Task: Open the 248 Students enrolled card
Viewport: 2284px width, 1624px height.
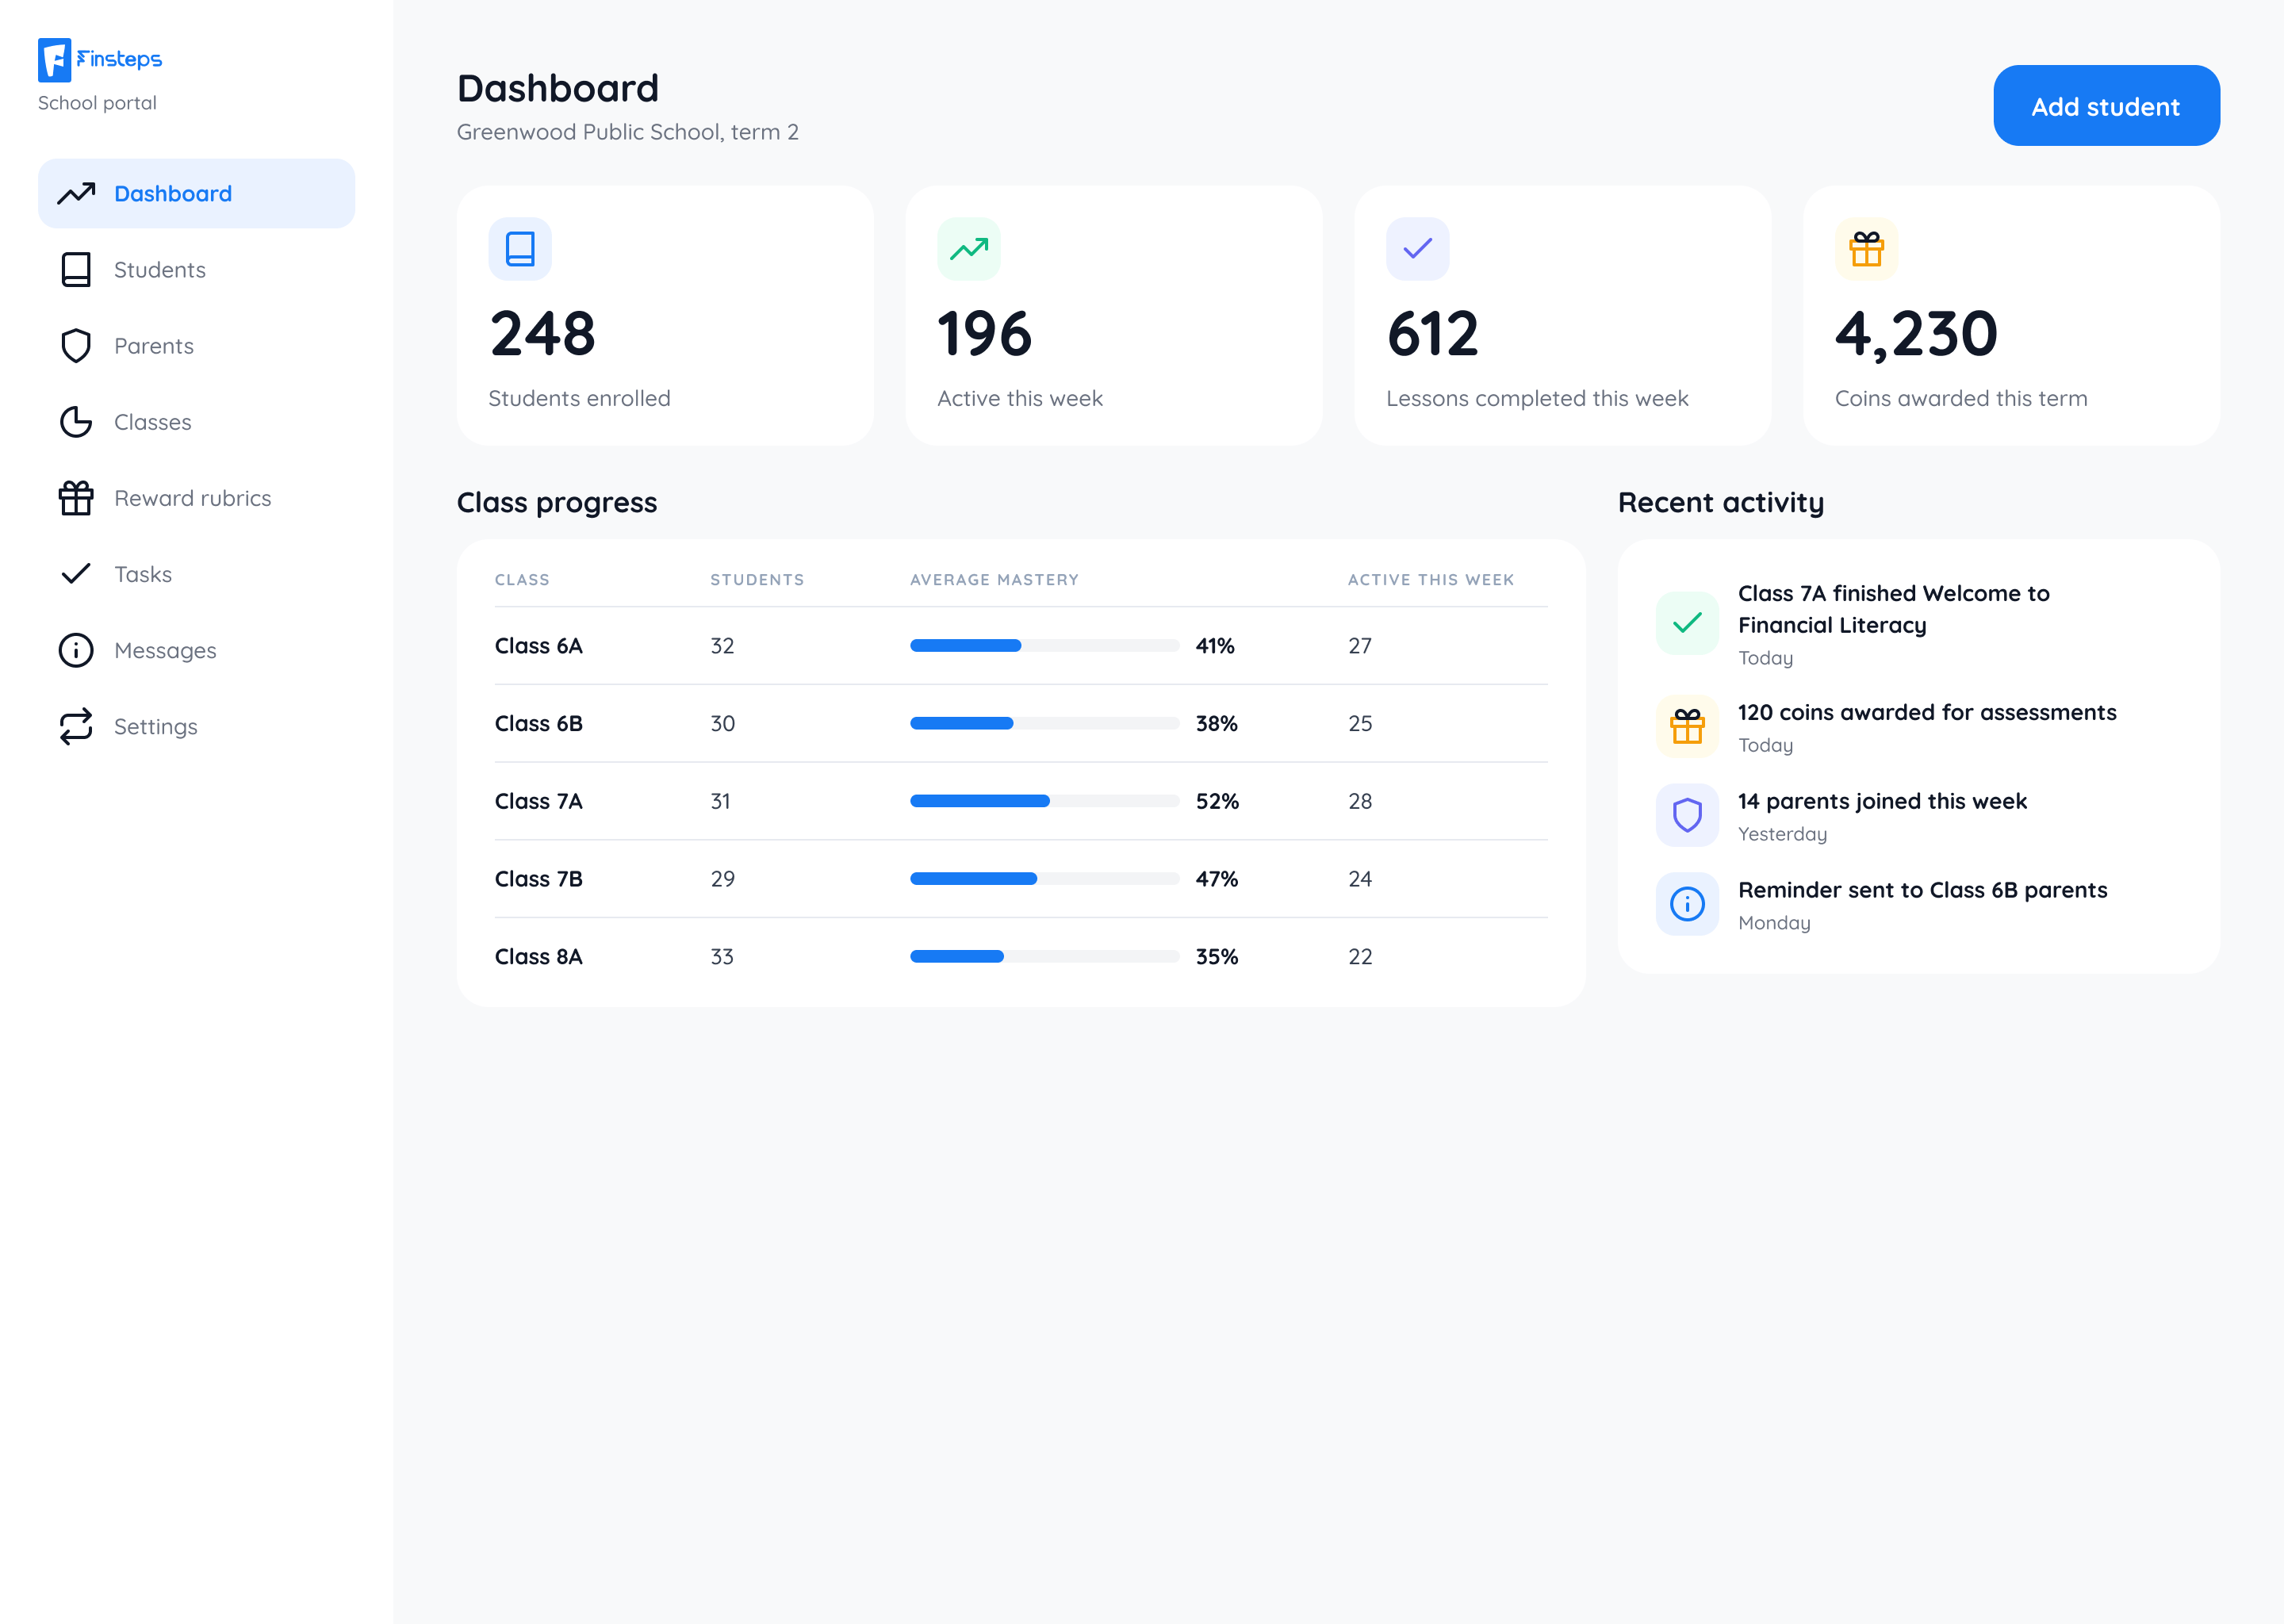Action: [x=665, y=315]
